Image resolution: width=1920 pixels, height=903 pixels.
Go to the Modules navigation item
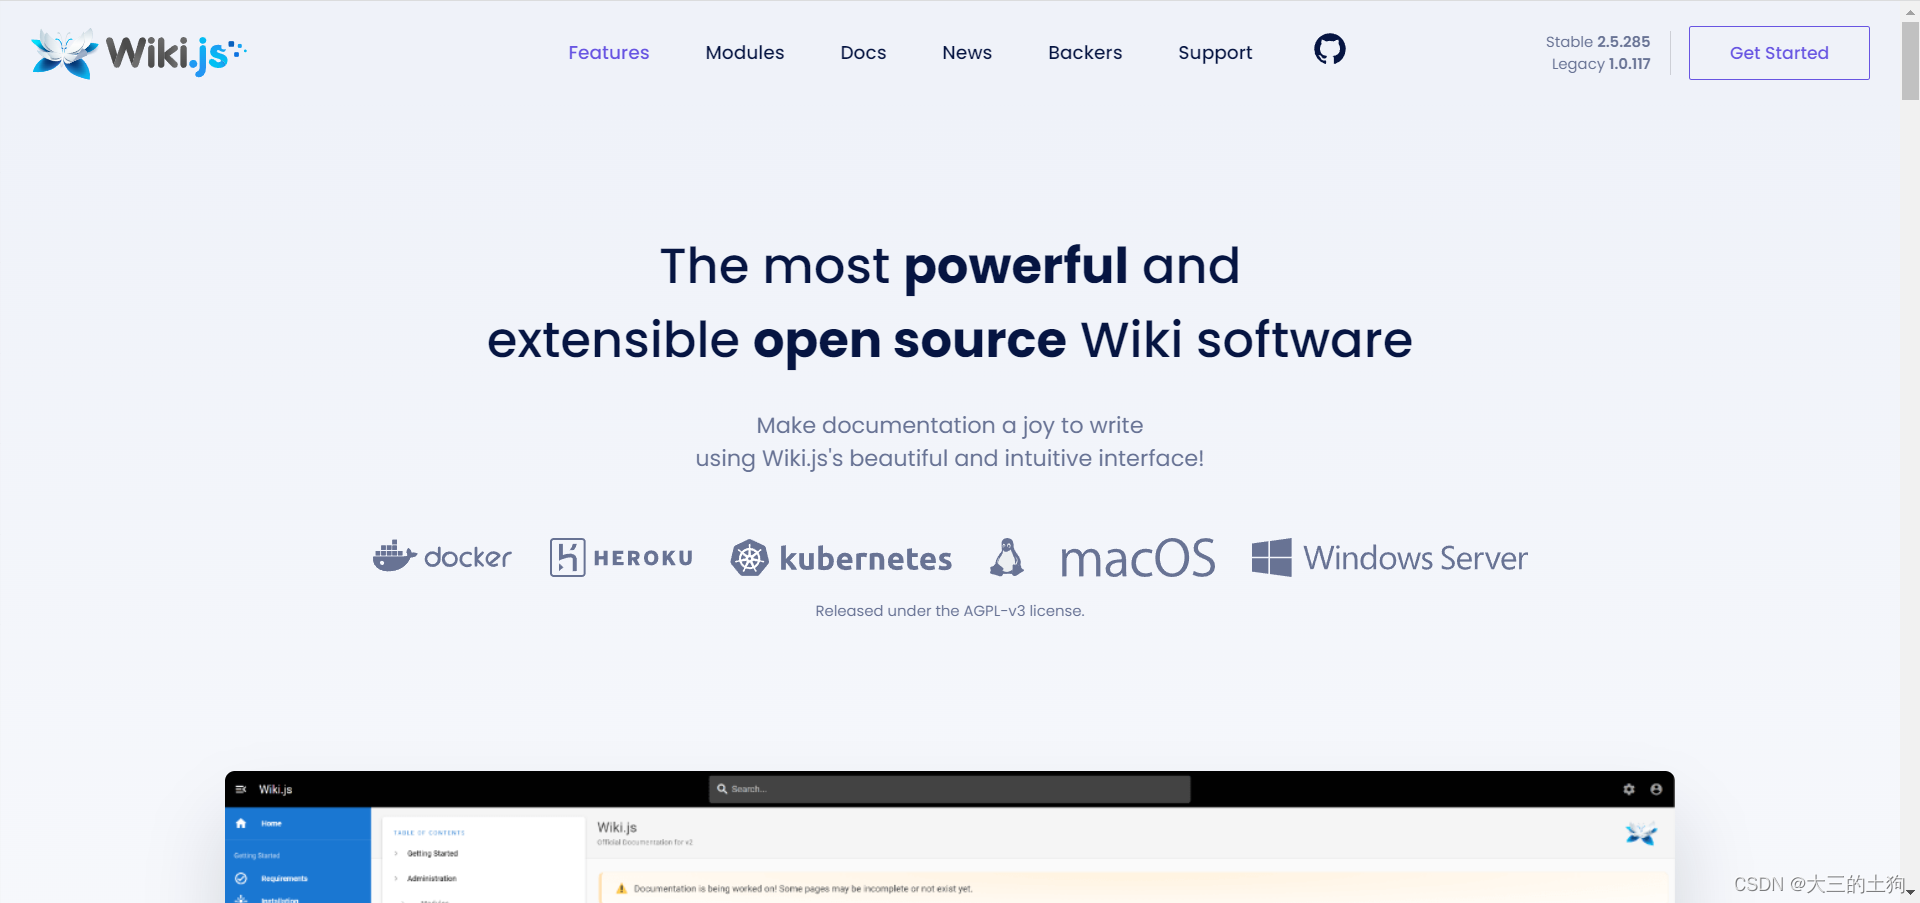pos(744,53)
